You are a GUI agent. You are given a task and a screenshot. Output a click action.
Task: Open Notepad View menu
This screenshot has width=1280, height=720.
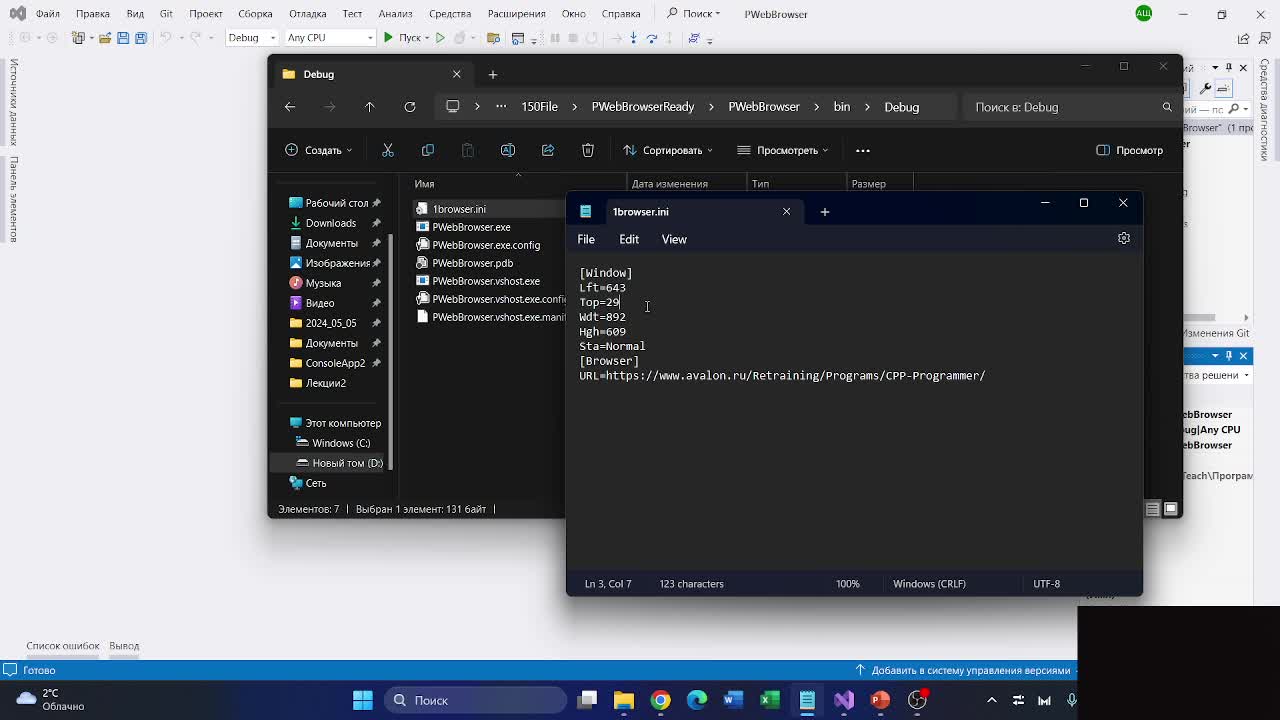[674, 239]
